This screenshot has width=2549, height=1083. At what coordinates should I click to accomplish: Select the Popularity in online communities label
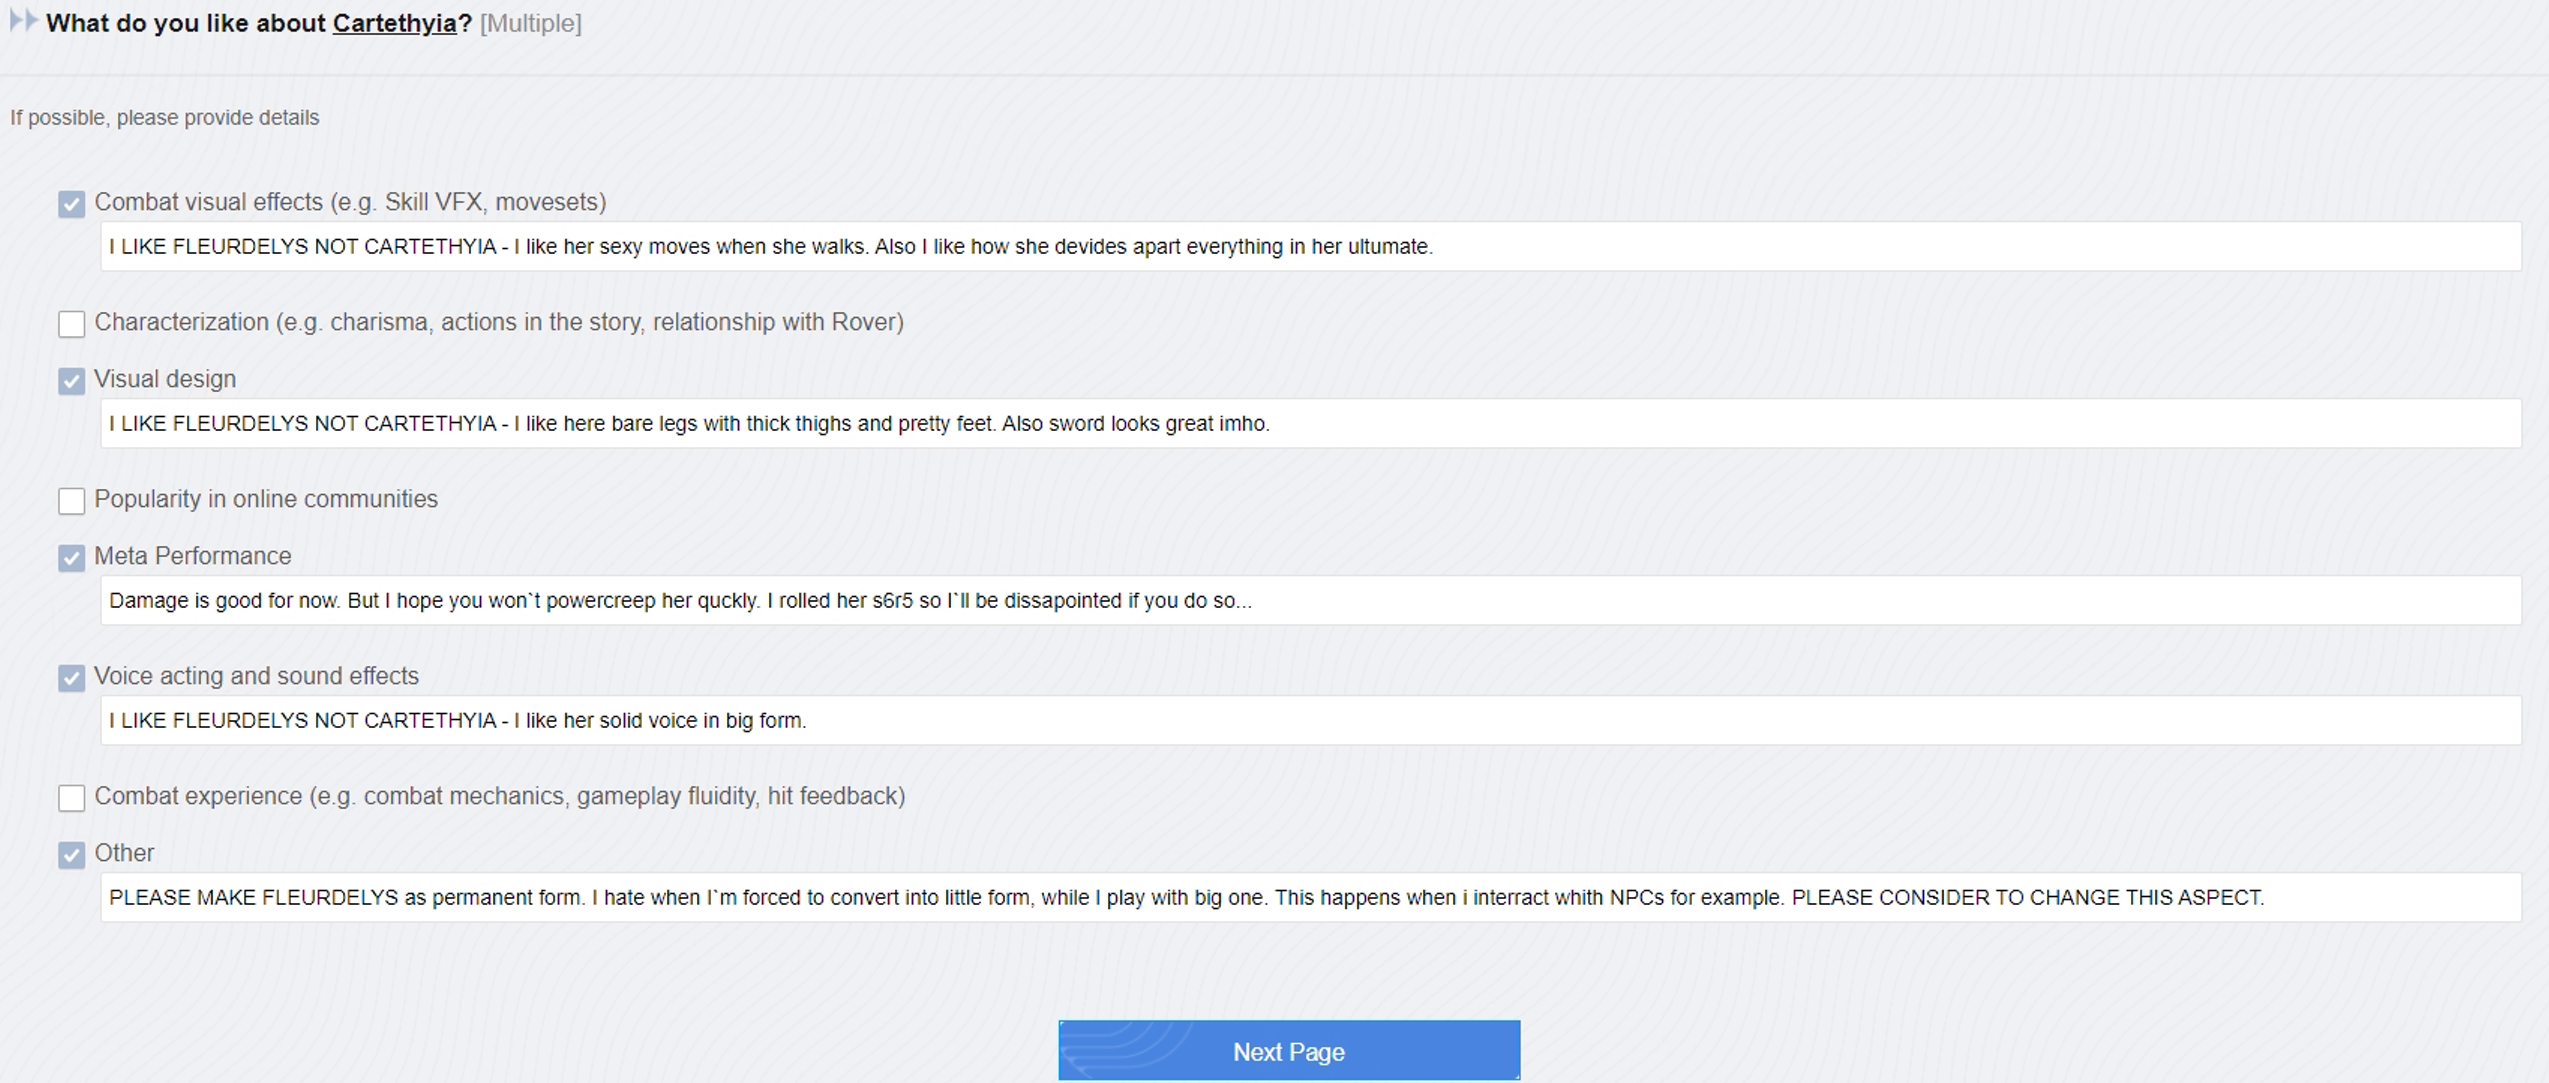point(265,499)
